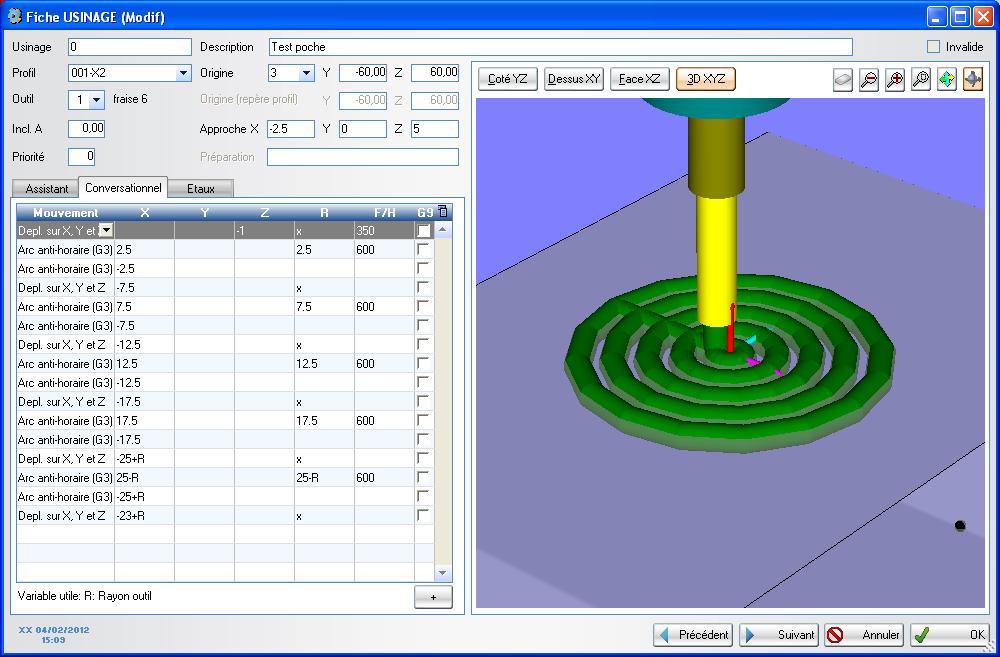Select the R cell '17.5'
This screenshot has width=1000, height=657.
tap(324, 420)
